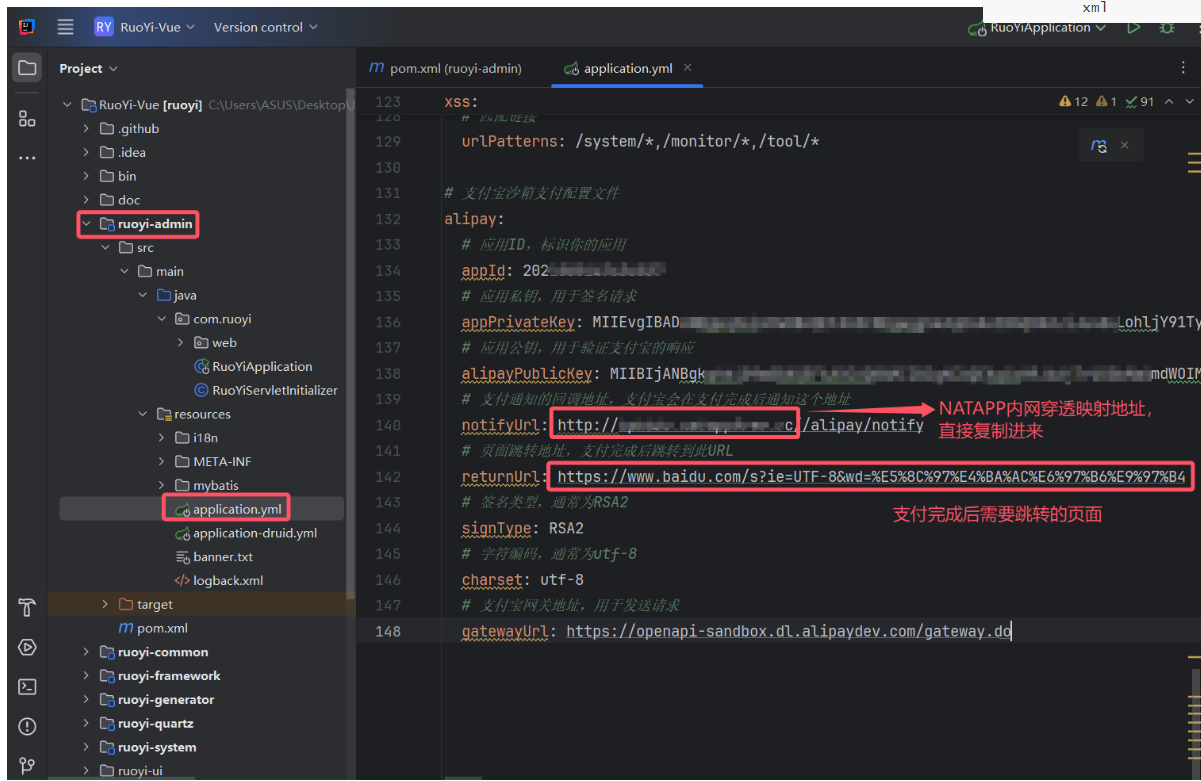
Task: Open the Terminal tool window
Action: point(27,687)
